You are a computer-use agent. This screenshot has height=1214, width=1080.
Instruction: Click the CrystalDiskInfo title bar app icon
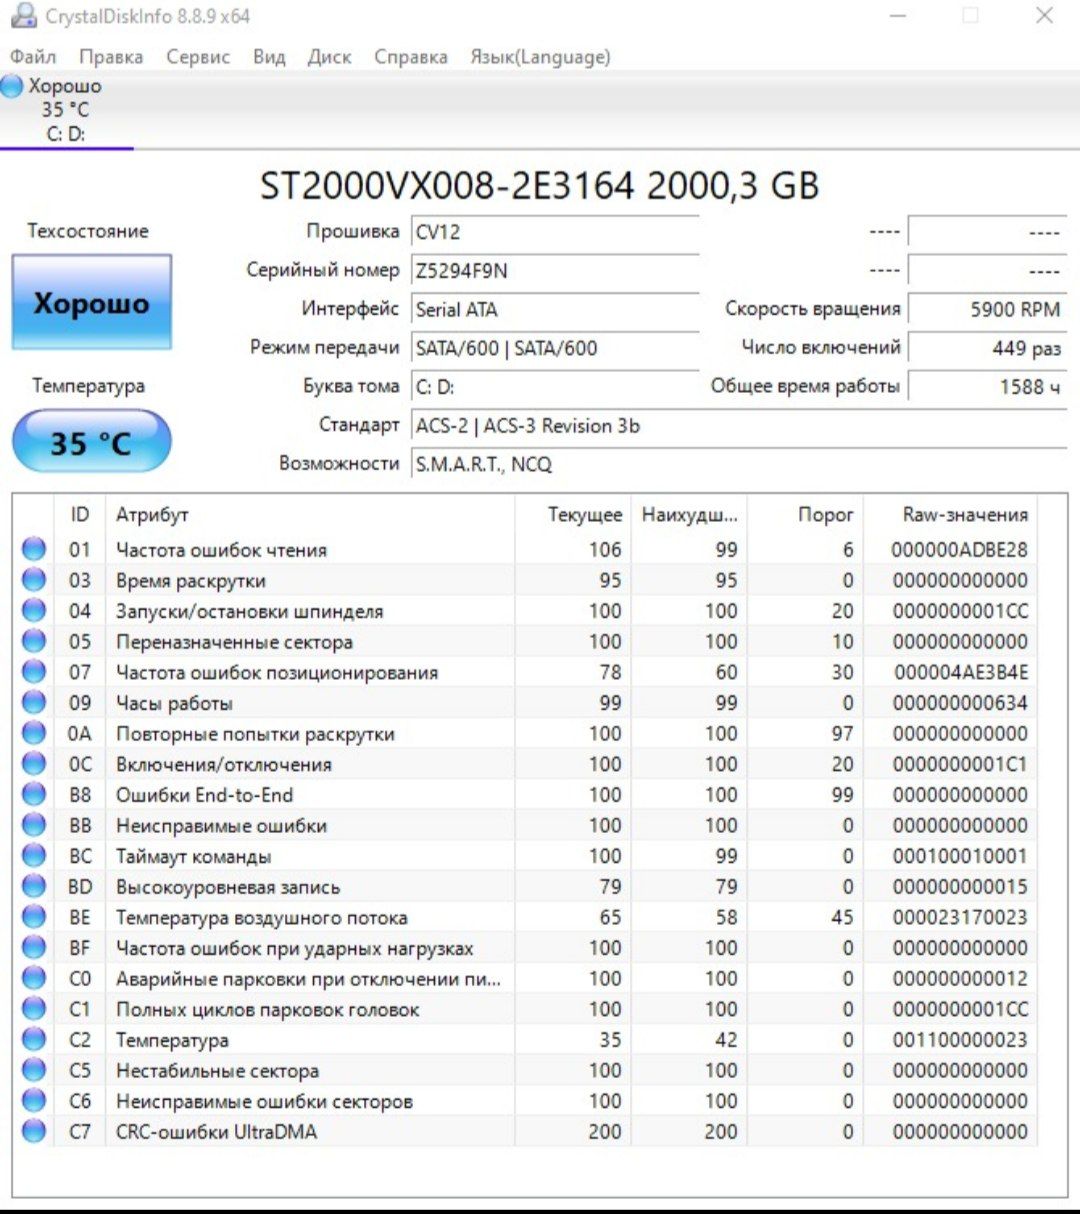(x=23, y=16)
